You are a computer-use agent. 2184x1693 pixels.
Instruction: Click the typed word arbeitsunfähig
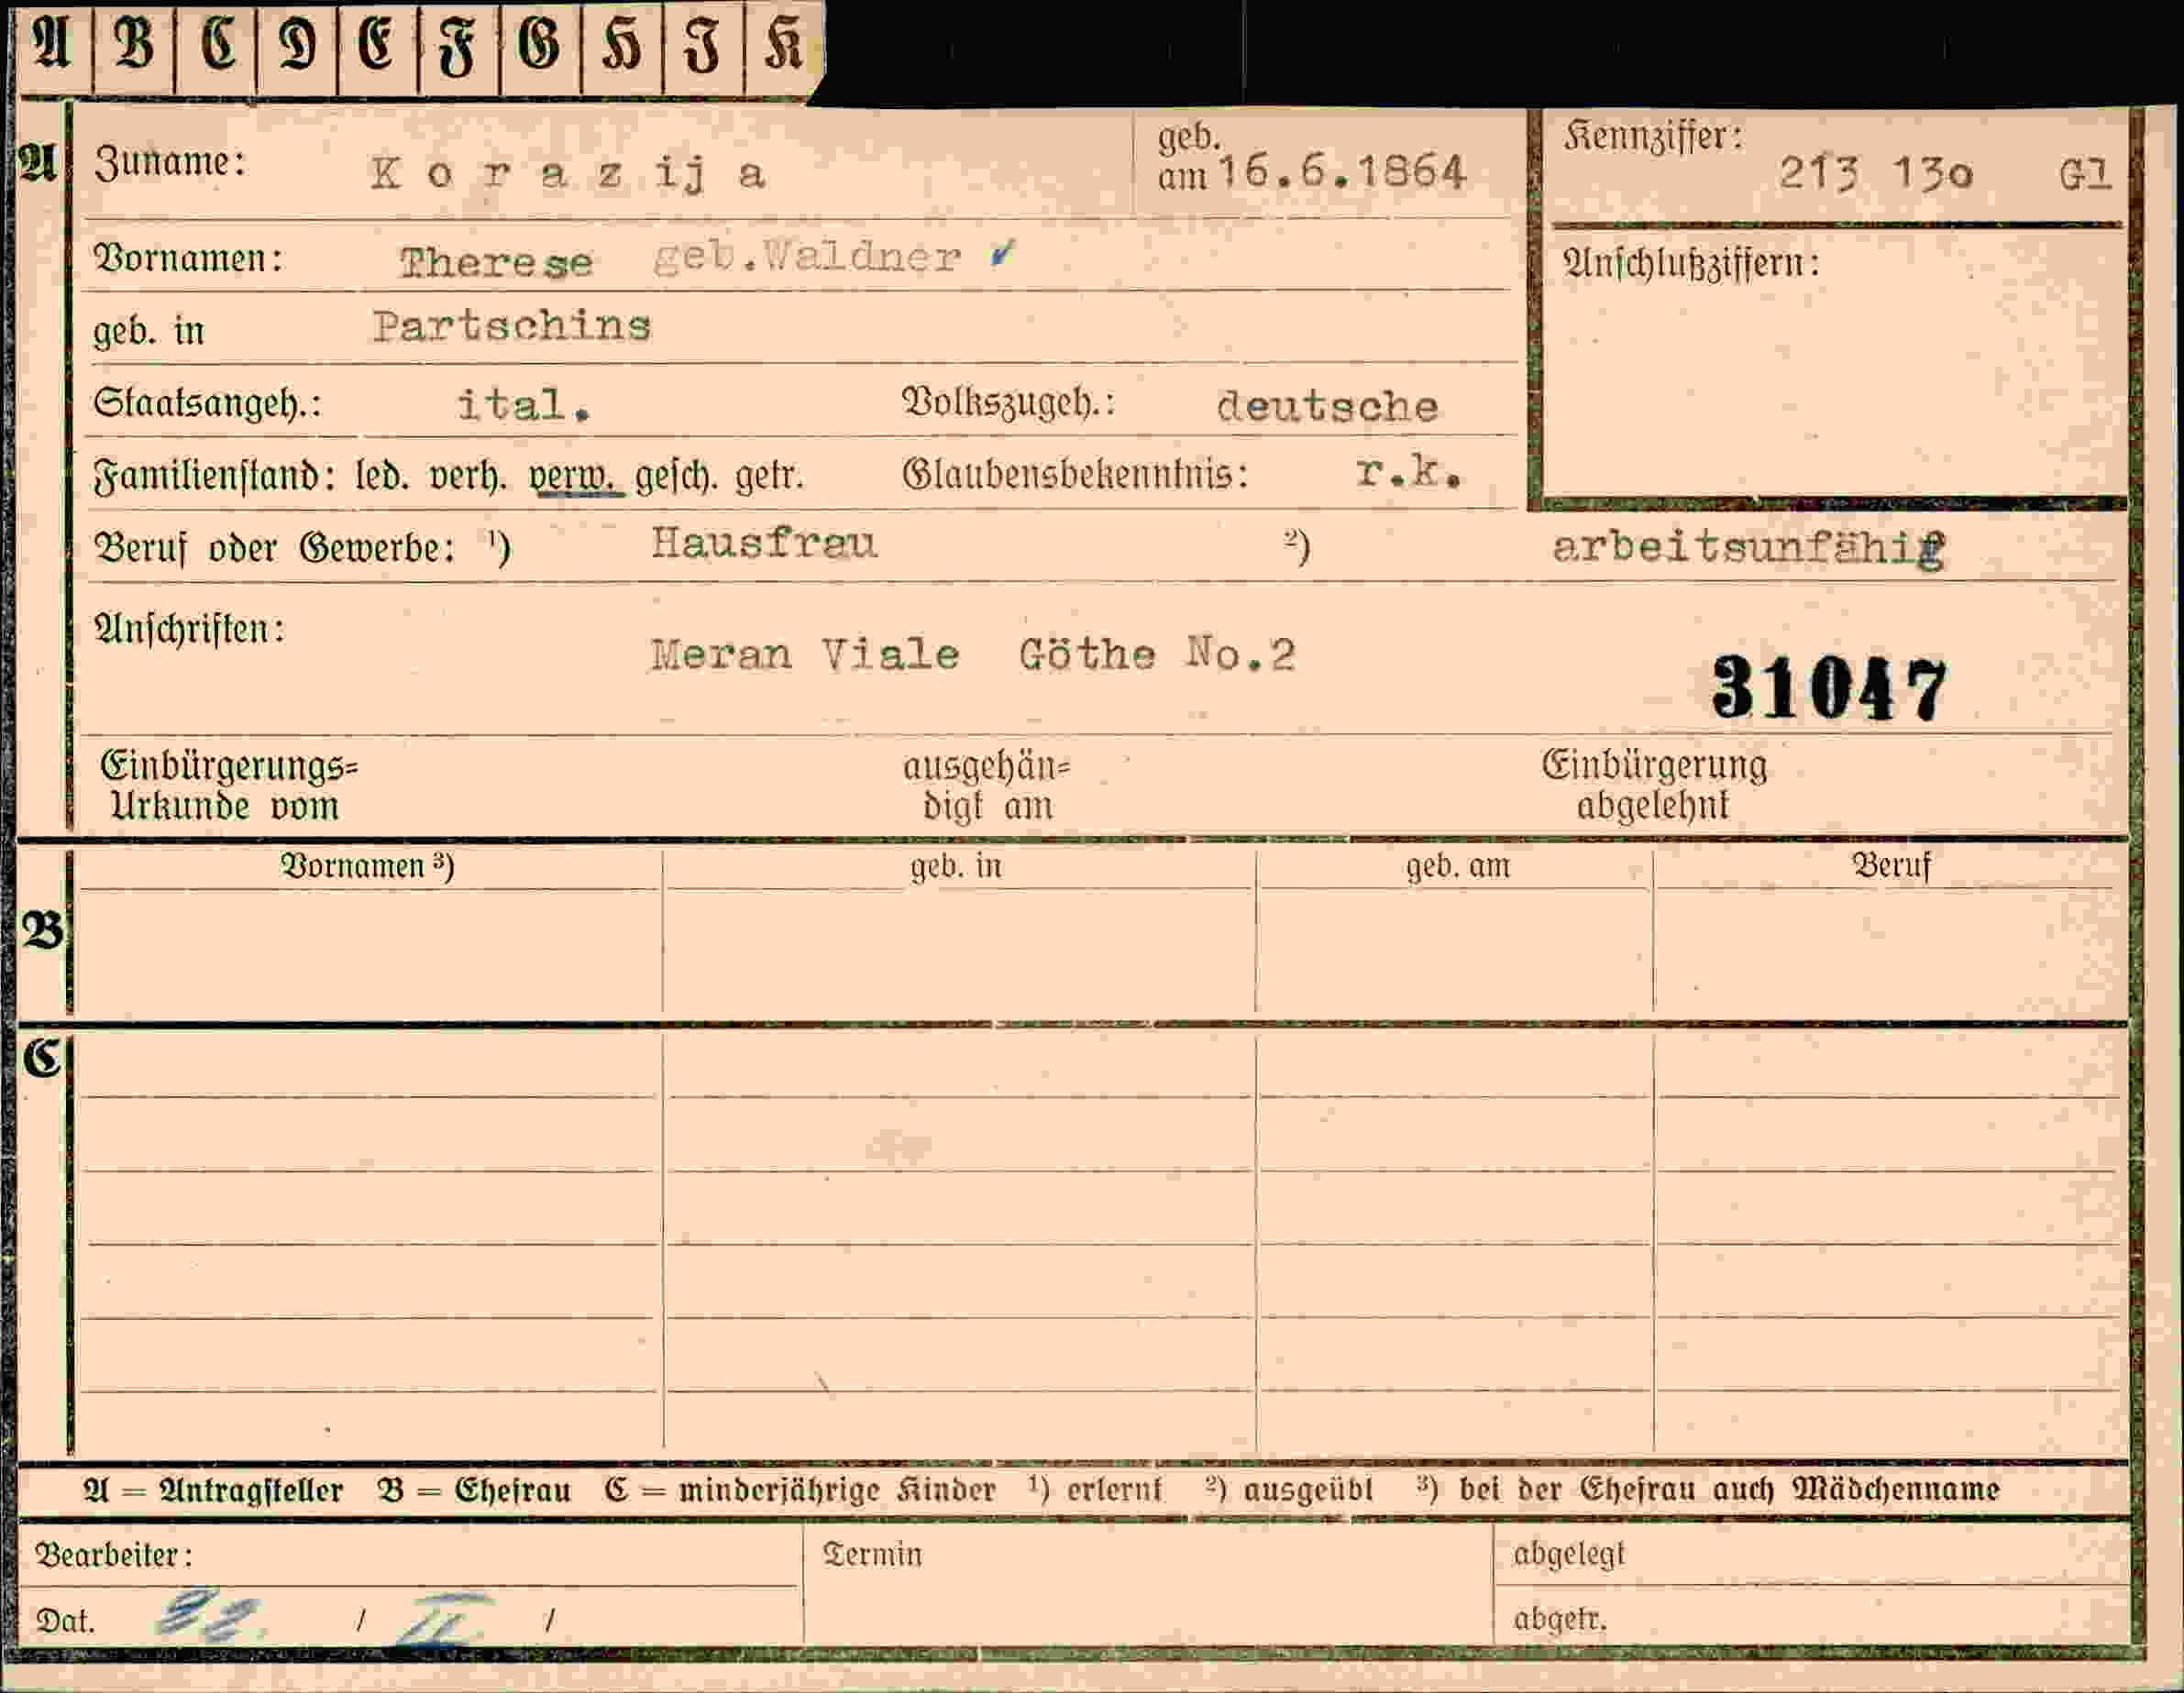tap(1749, 547)
